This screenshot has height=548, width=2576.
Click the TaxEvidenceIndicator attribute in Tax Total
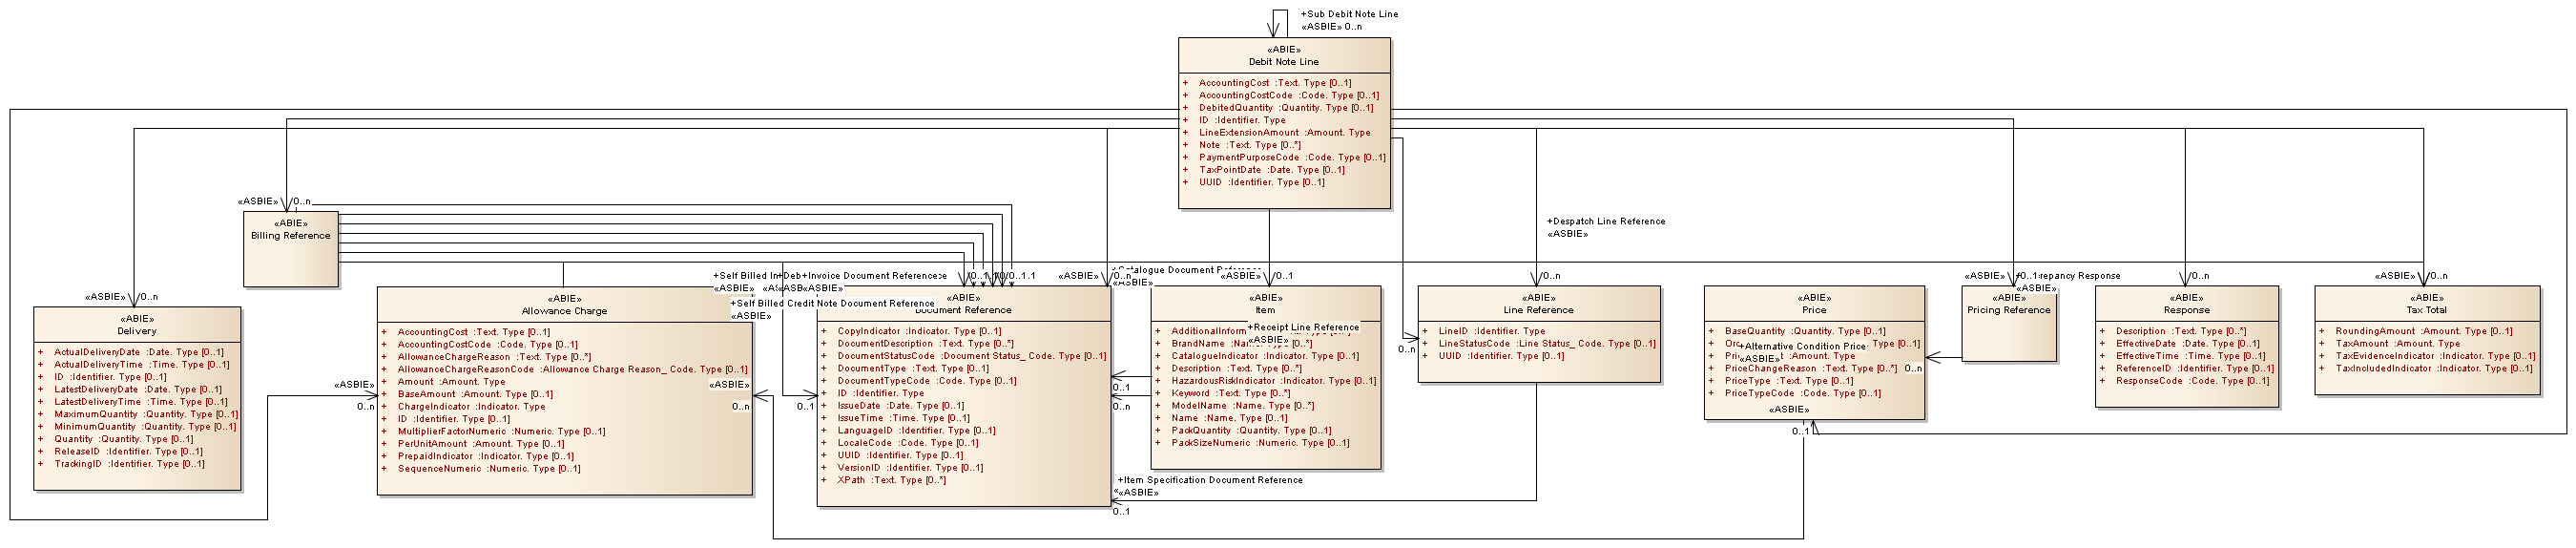pos(2434,356)
